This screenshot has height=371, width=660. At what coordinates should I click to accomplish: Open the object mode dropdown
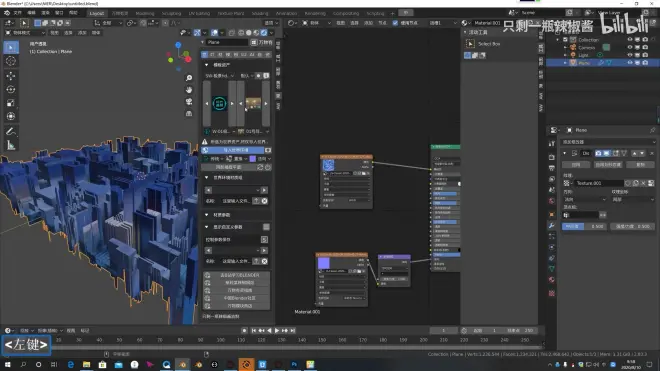(25, 32)
